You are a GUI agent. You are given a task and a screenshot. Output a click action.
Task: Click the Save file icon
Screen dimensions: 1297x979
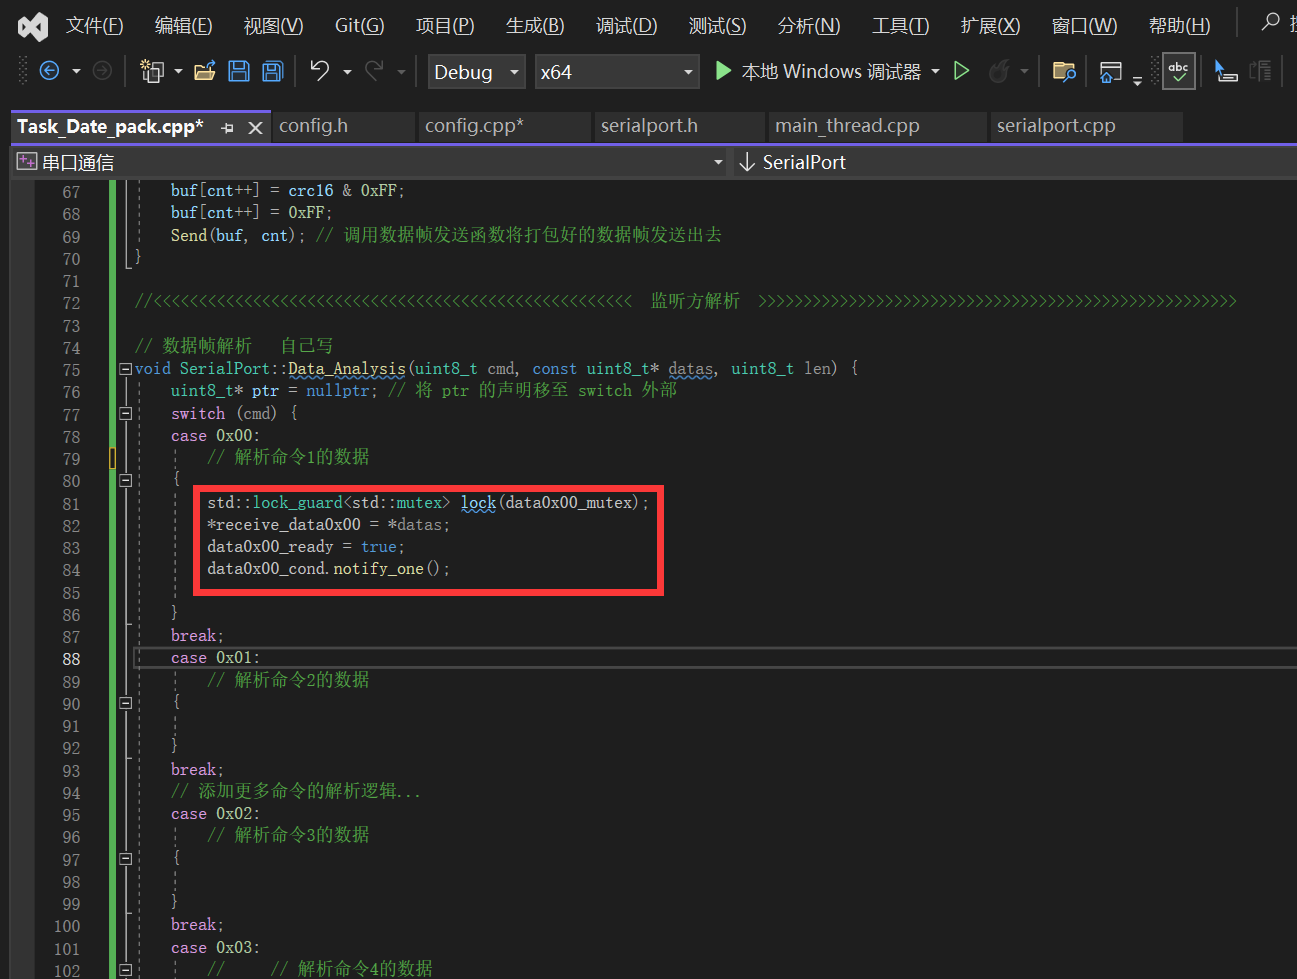tap(239, 71)
